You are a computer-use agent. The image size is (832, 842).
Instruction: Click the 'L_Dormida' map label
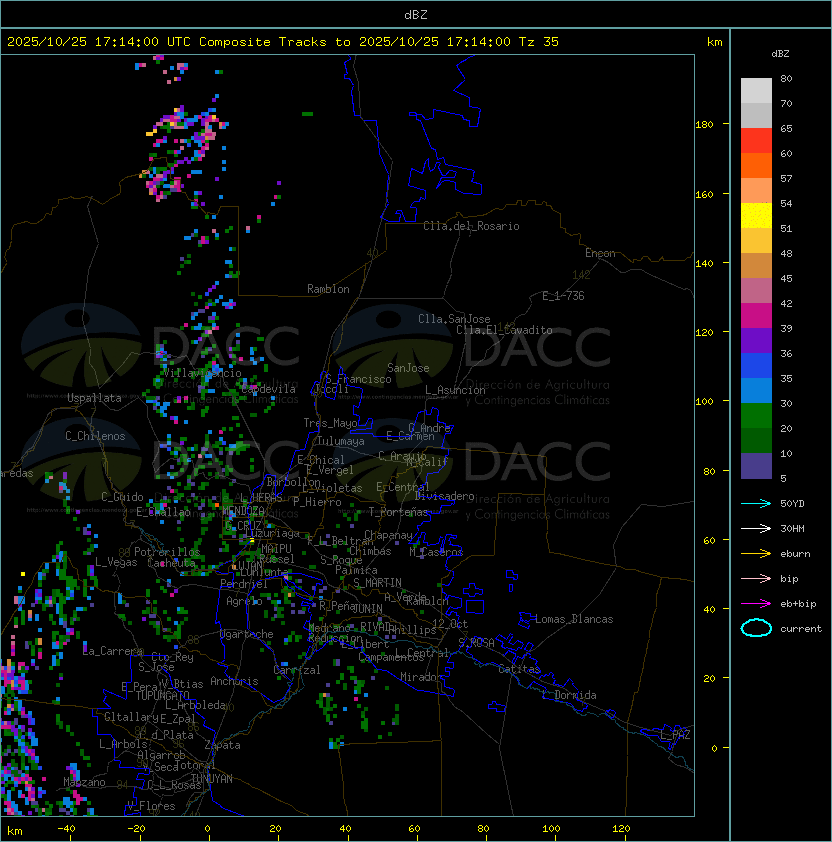pos(569,695)
